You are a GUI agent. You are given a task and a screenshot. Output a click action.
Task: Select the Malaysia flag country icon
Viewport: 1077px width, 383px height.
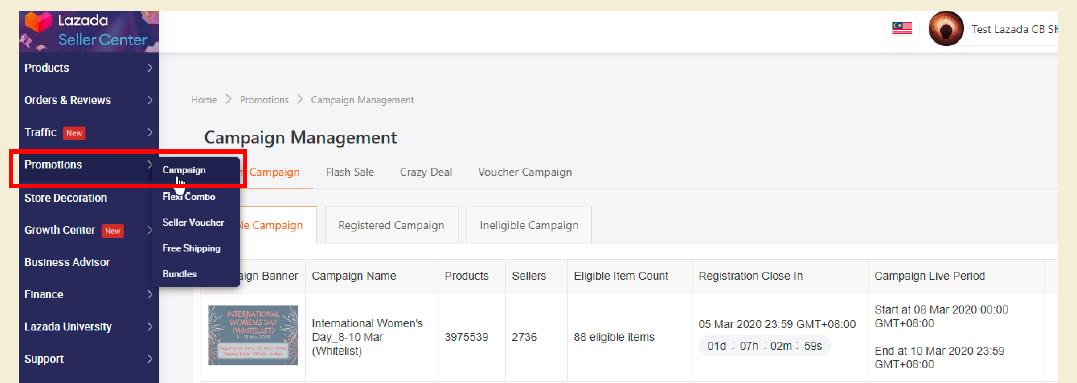(x=902, y=28)
